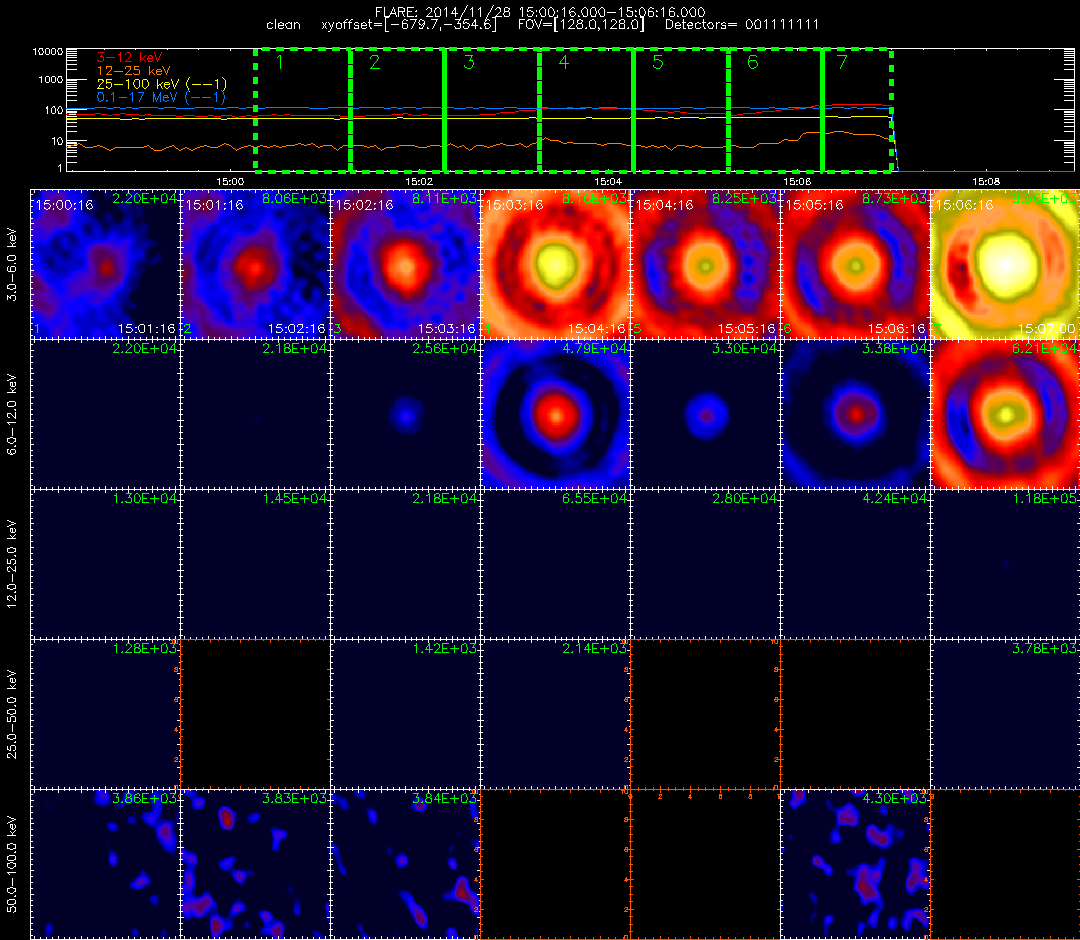Click the 'clean' algorithm label
1080x940 pixels.
(283, 25)
